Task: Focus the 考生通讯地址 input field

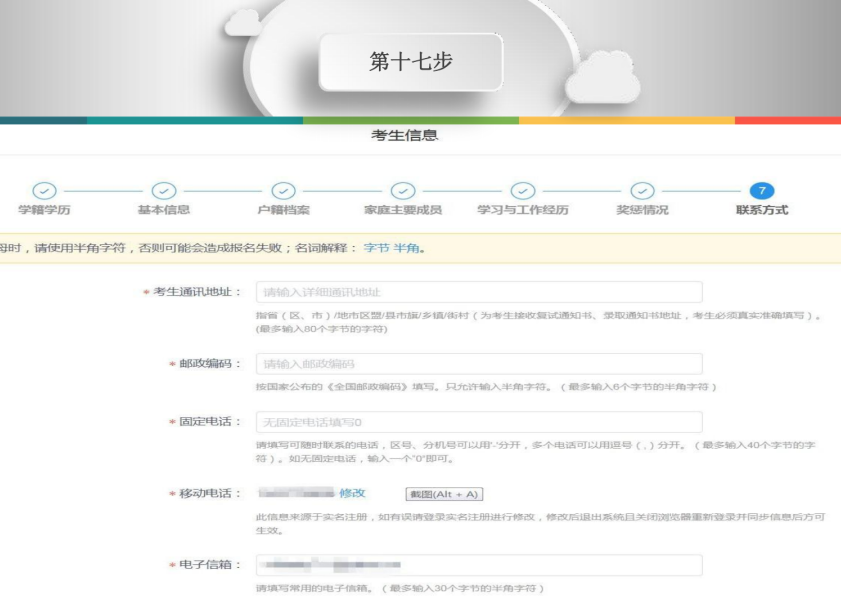Action: click(x=479, y=292)
